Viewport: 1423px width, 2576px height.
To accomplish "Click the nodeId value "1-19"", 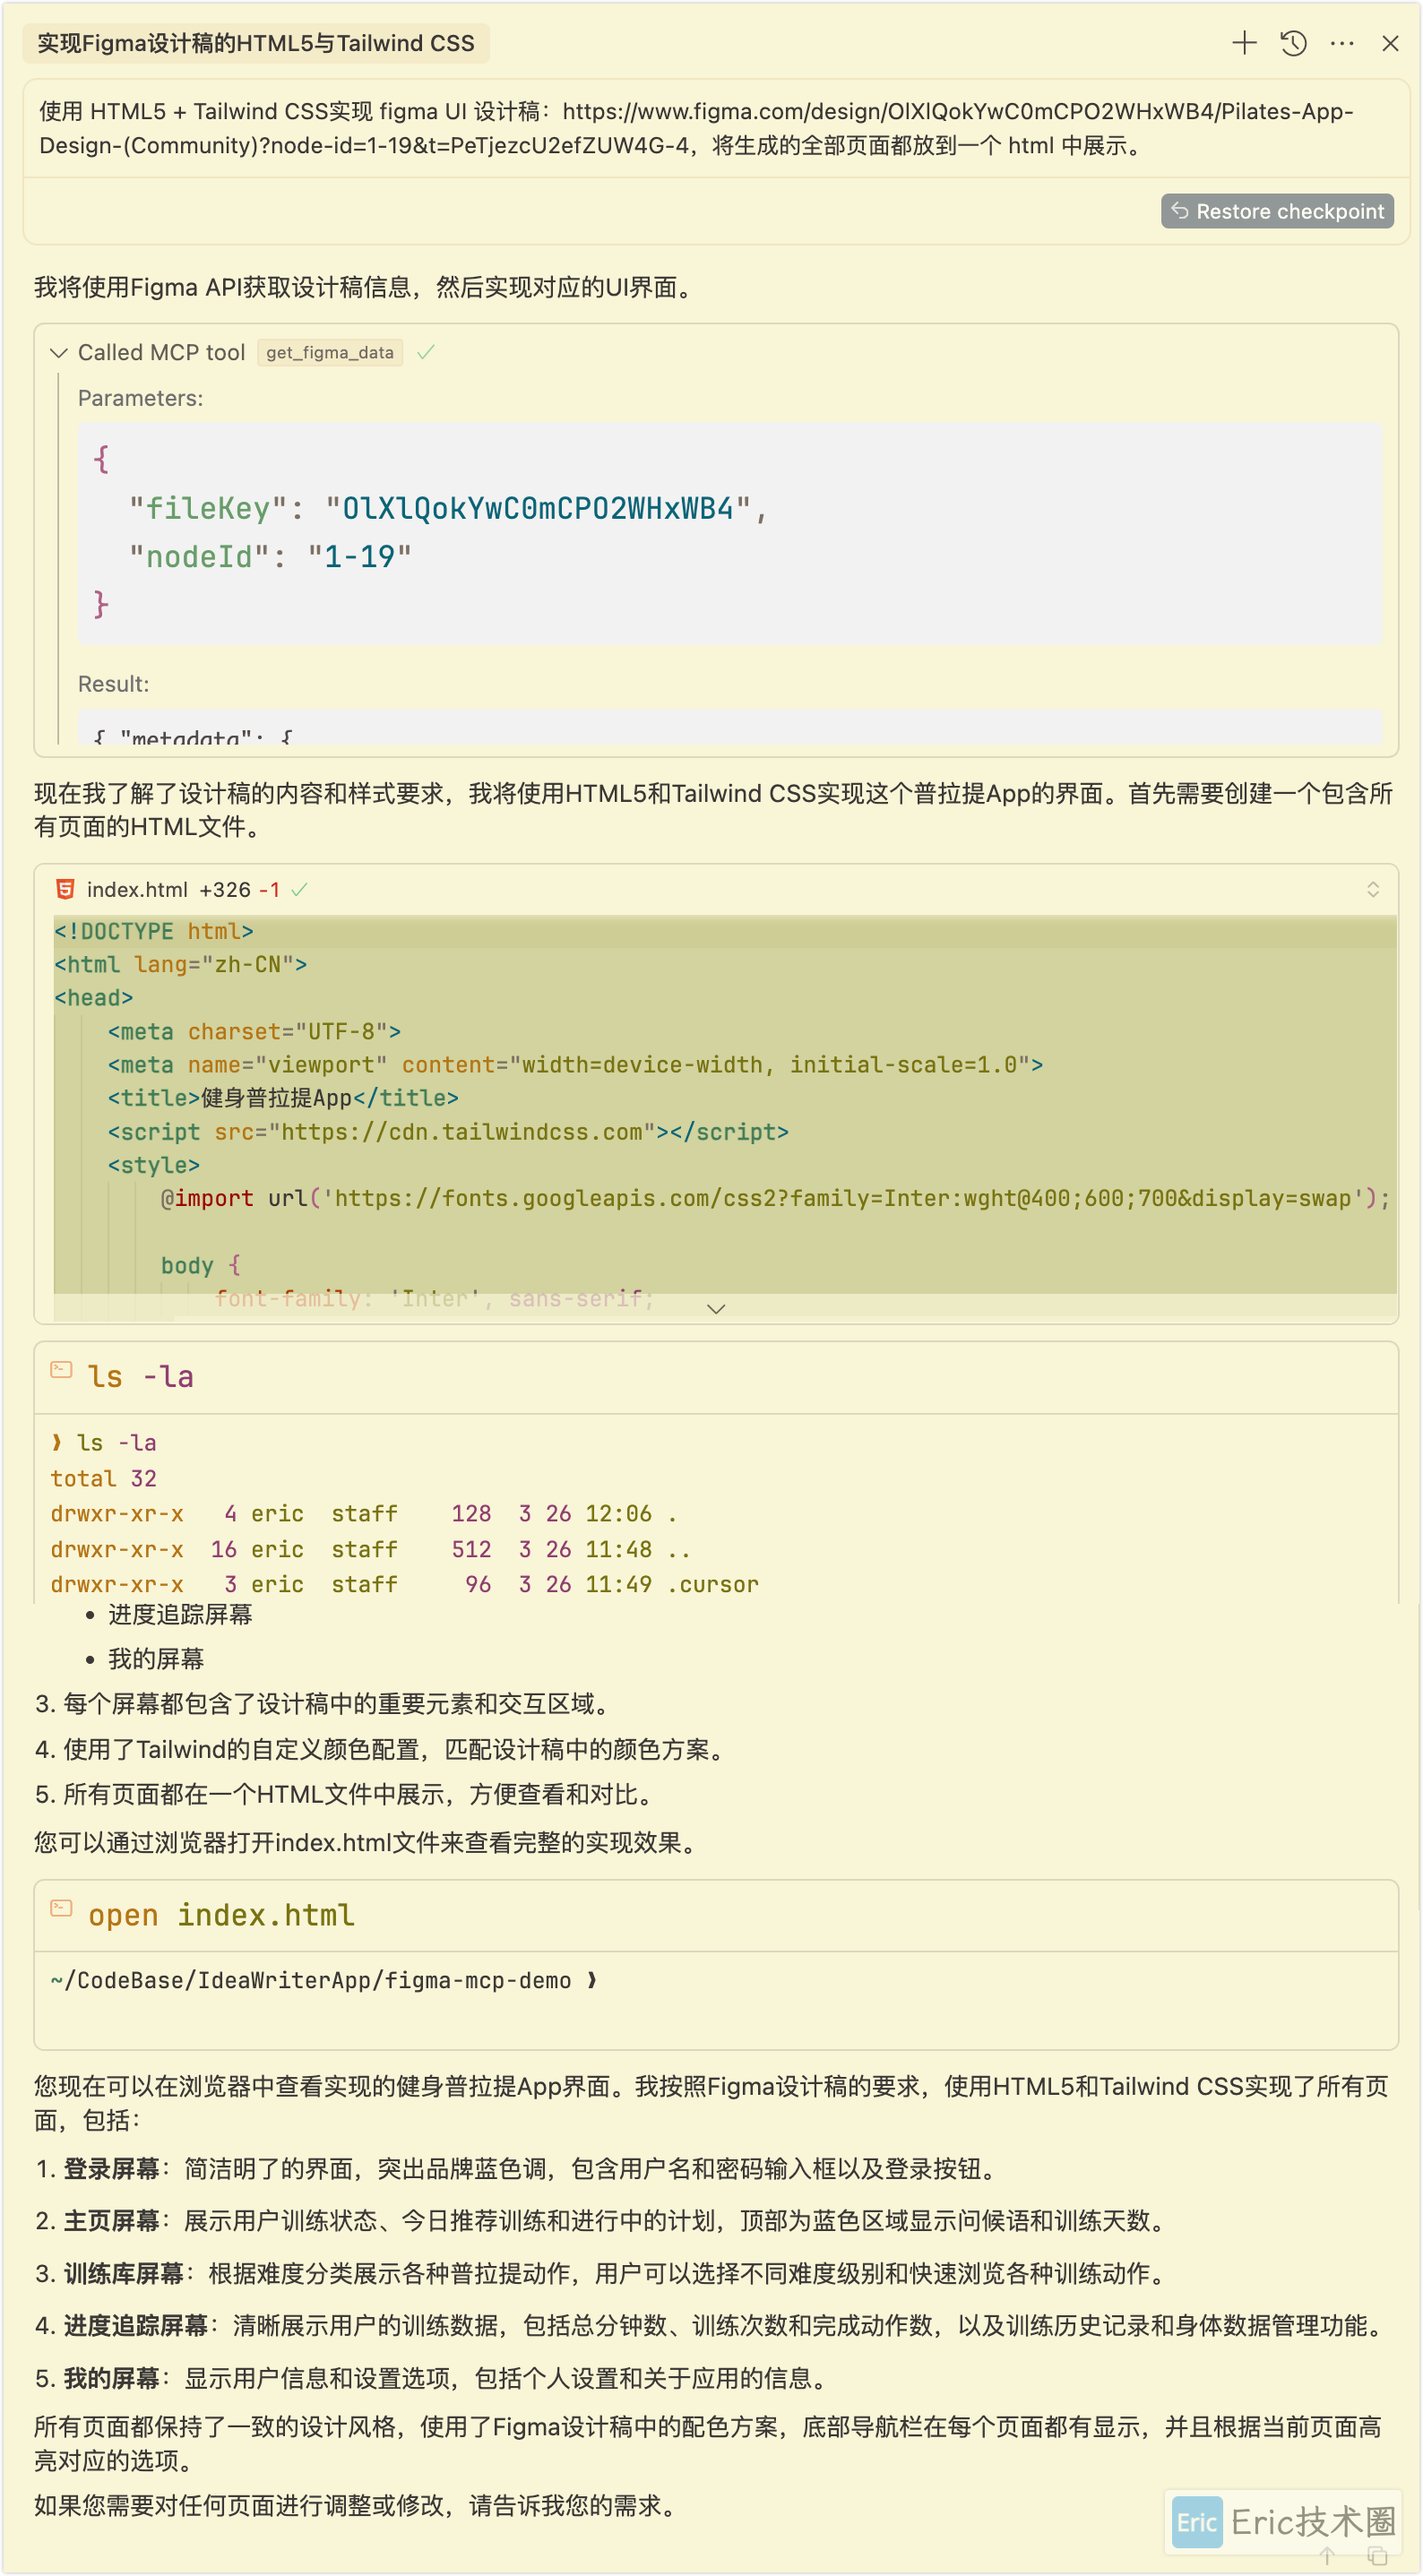I will [360, 556].
